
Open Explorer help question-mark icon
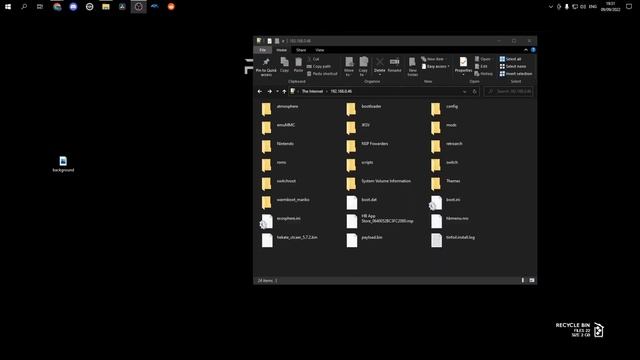(x=533, y=50)
